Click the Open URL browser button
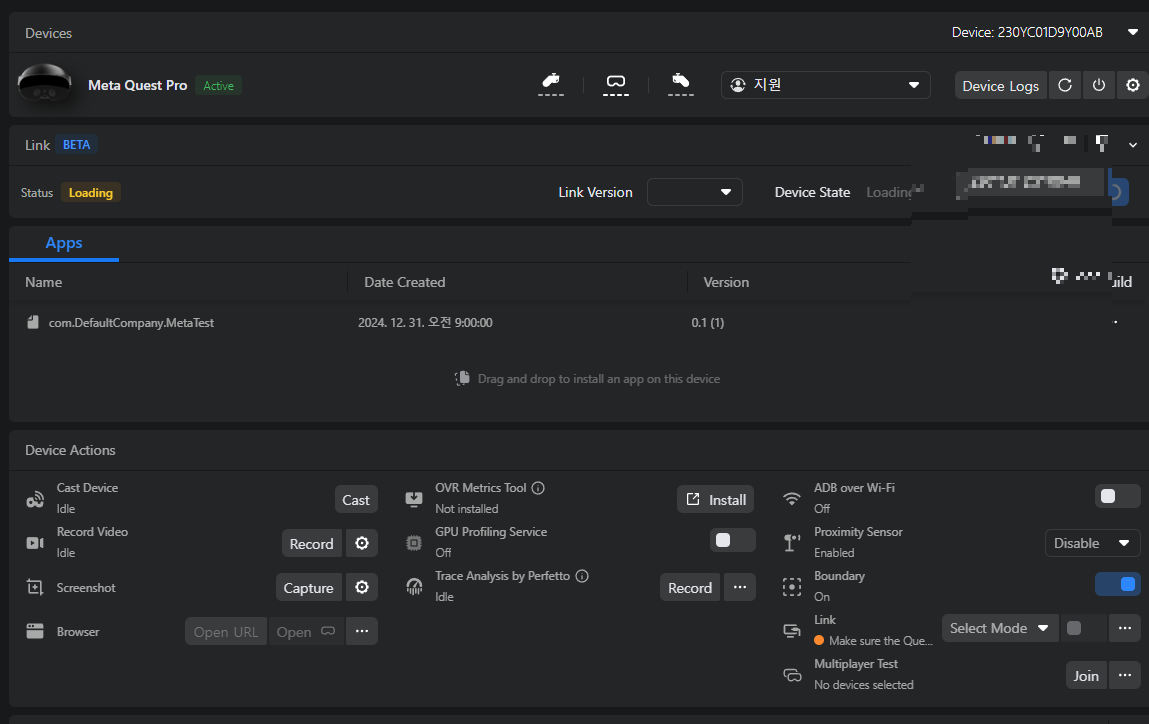 point(226,632)
